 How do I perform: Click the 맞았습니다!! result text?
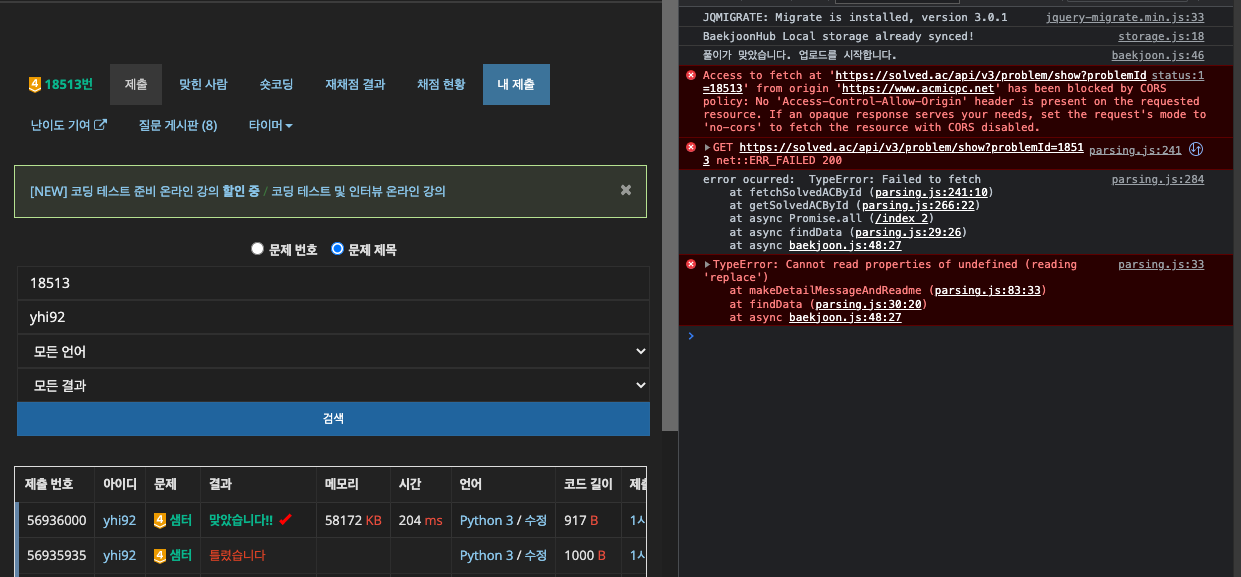click(241, 520)
